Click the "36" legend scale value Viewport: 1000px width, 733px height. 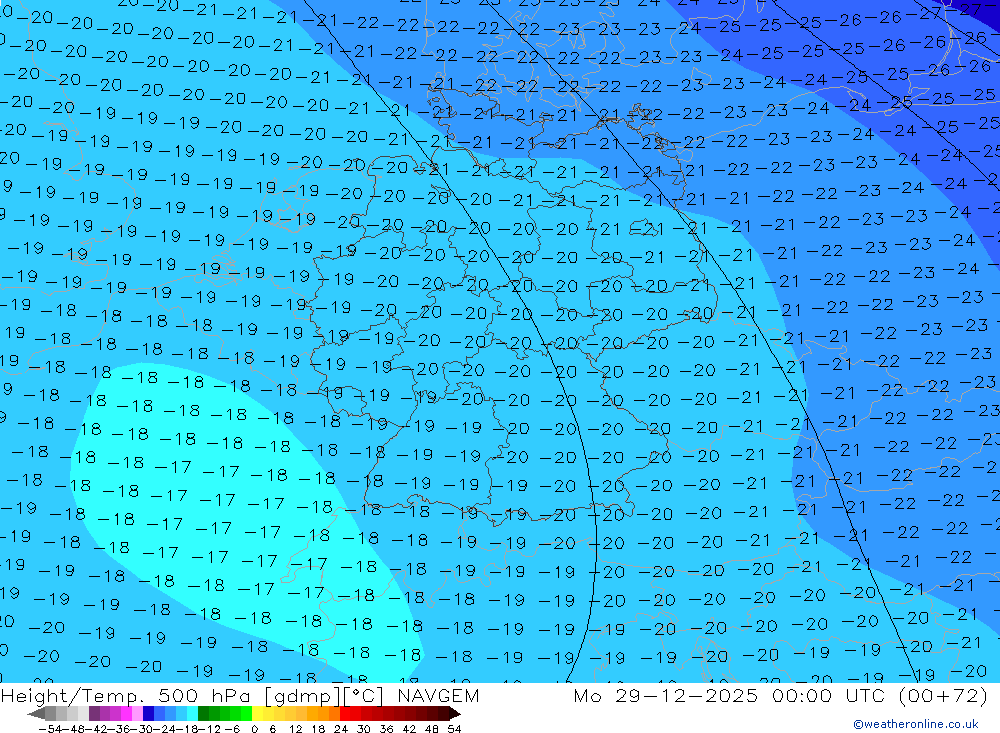pyautogui.click(x=386, y=729)
